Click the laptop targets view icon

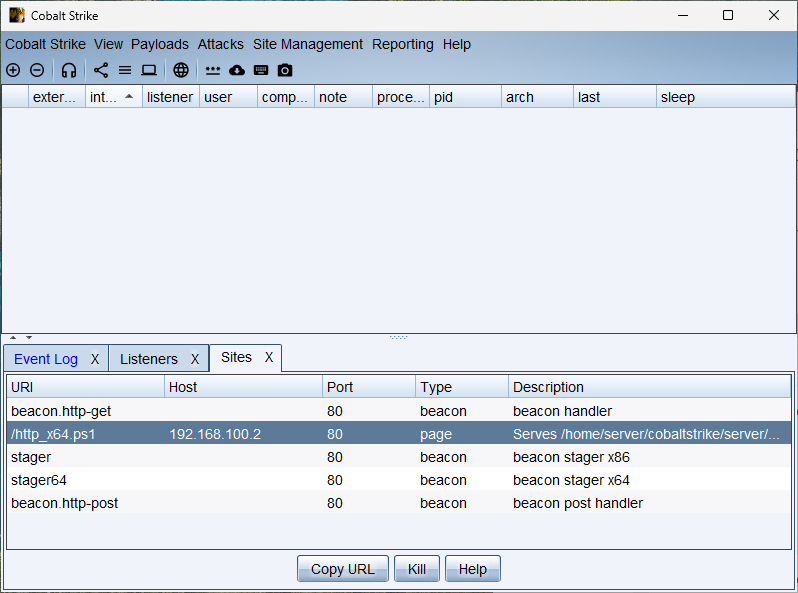tap(149, 70)
